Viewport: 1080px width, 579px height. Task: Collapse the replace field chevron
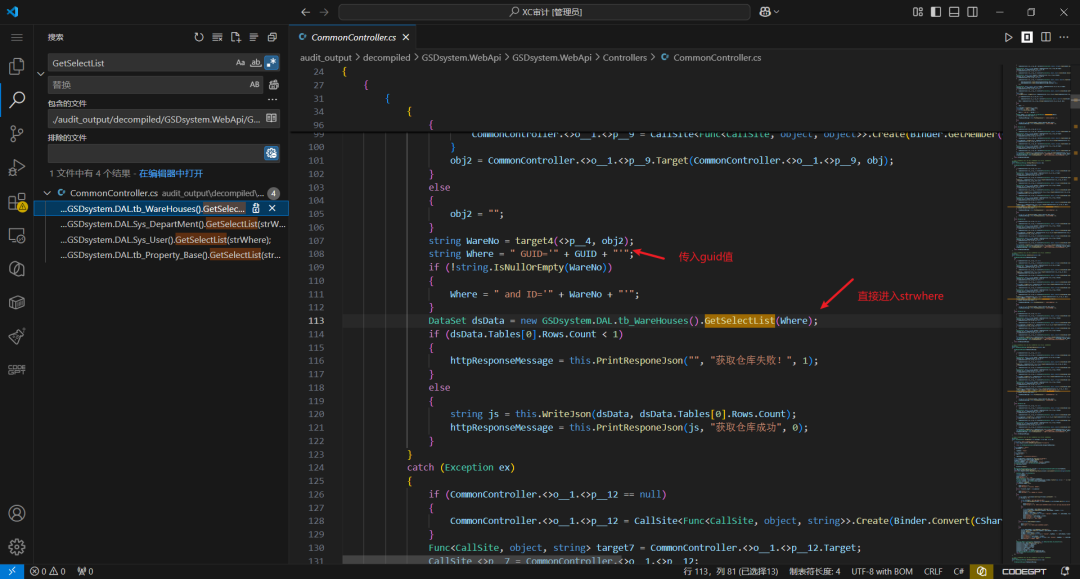coord(41,74)
